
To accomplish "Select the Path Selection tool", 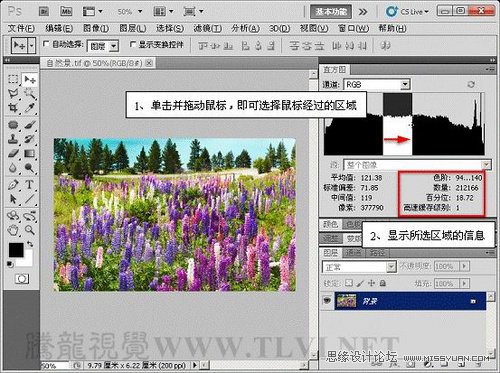I will click(13, 199).
